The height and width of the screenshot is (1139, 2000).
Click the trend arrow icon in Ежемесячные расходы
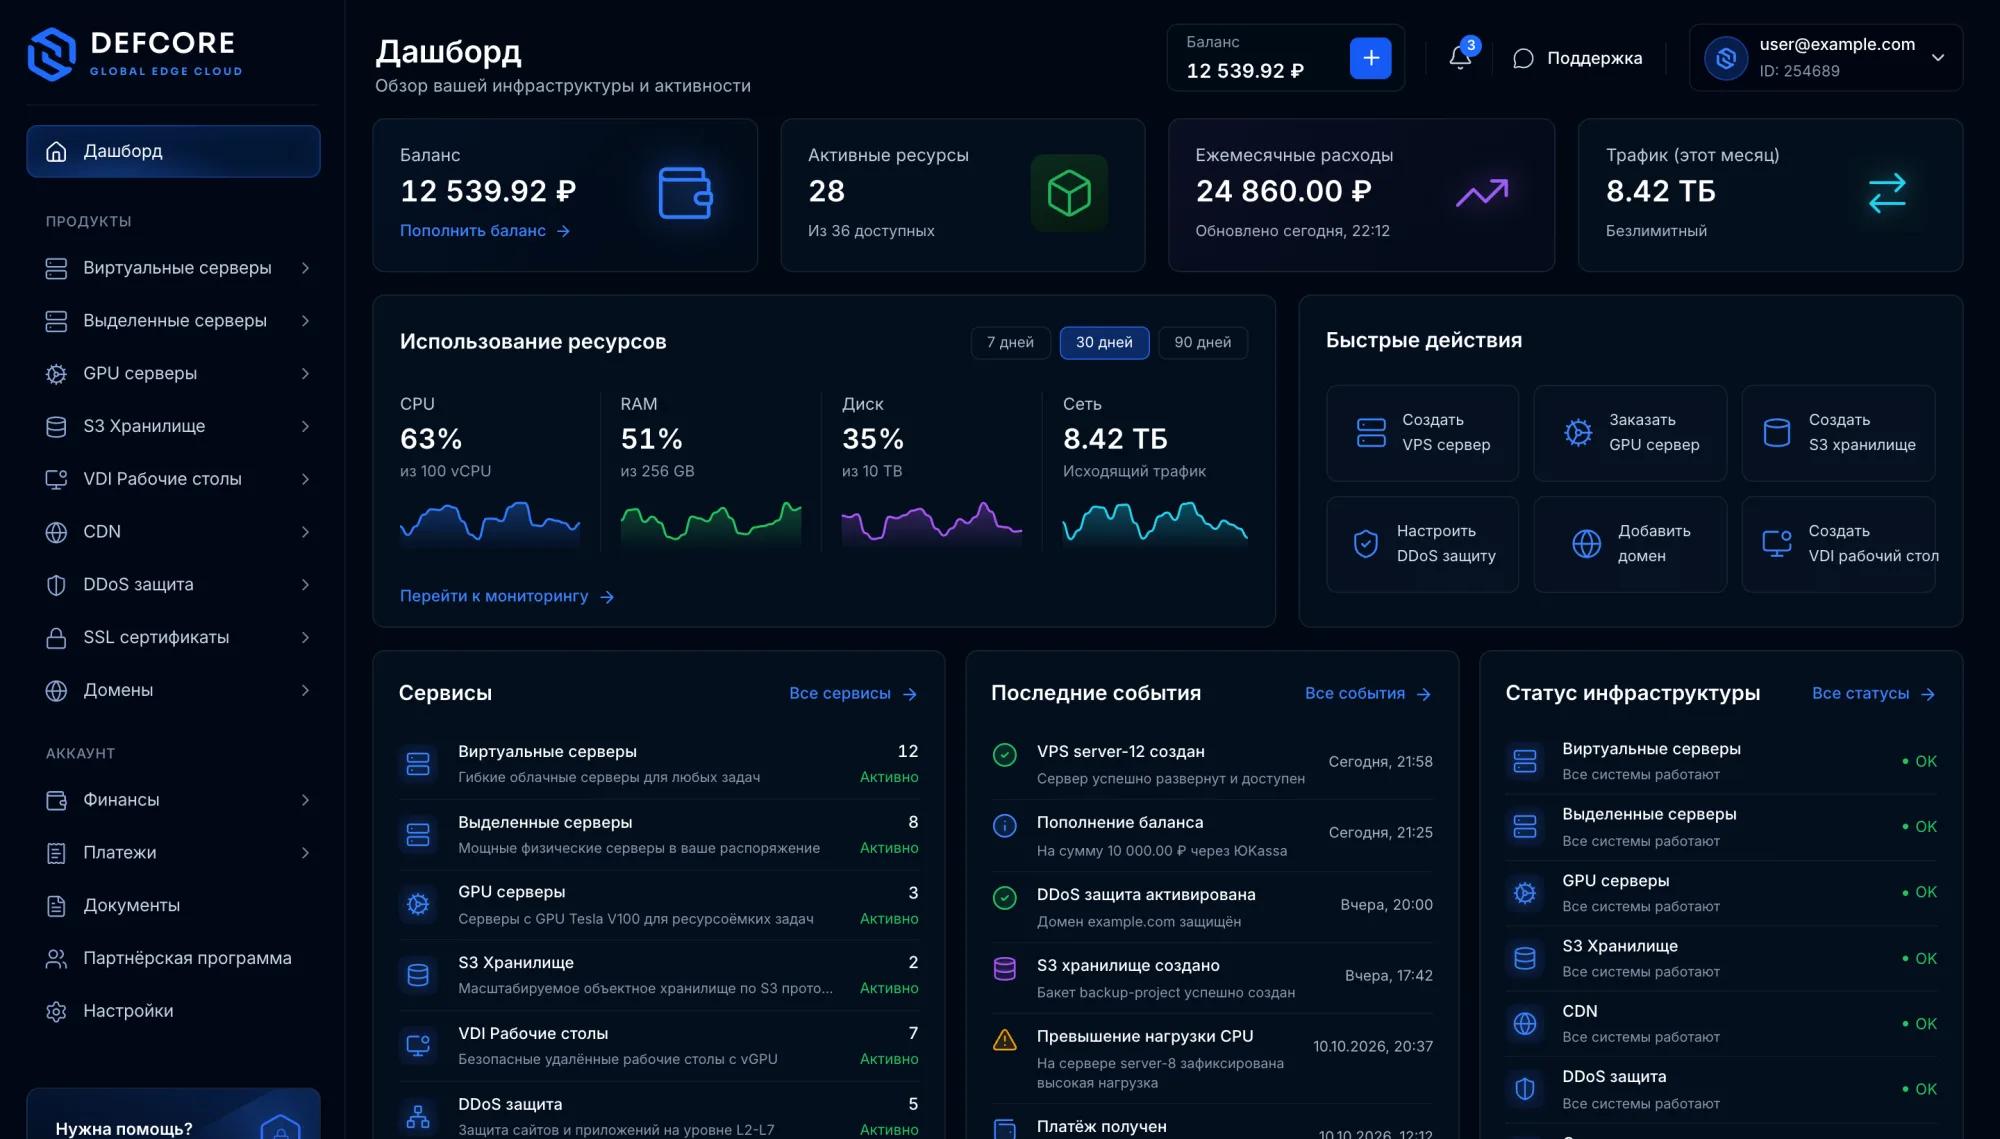pos(1481,192)
